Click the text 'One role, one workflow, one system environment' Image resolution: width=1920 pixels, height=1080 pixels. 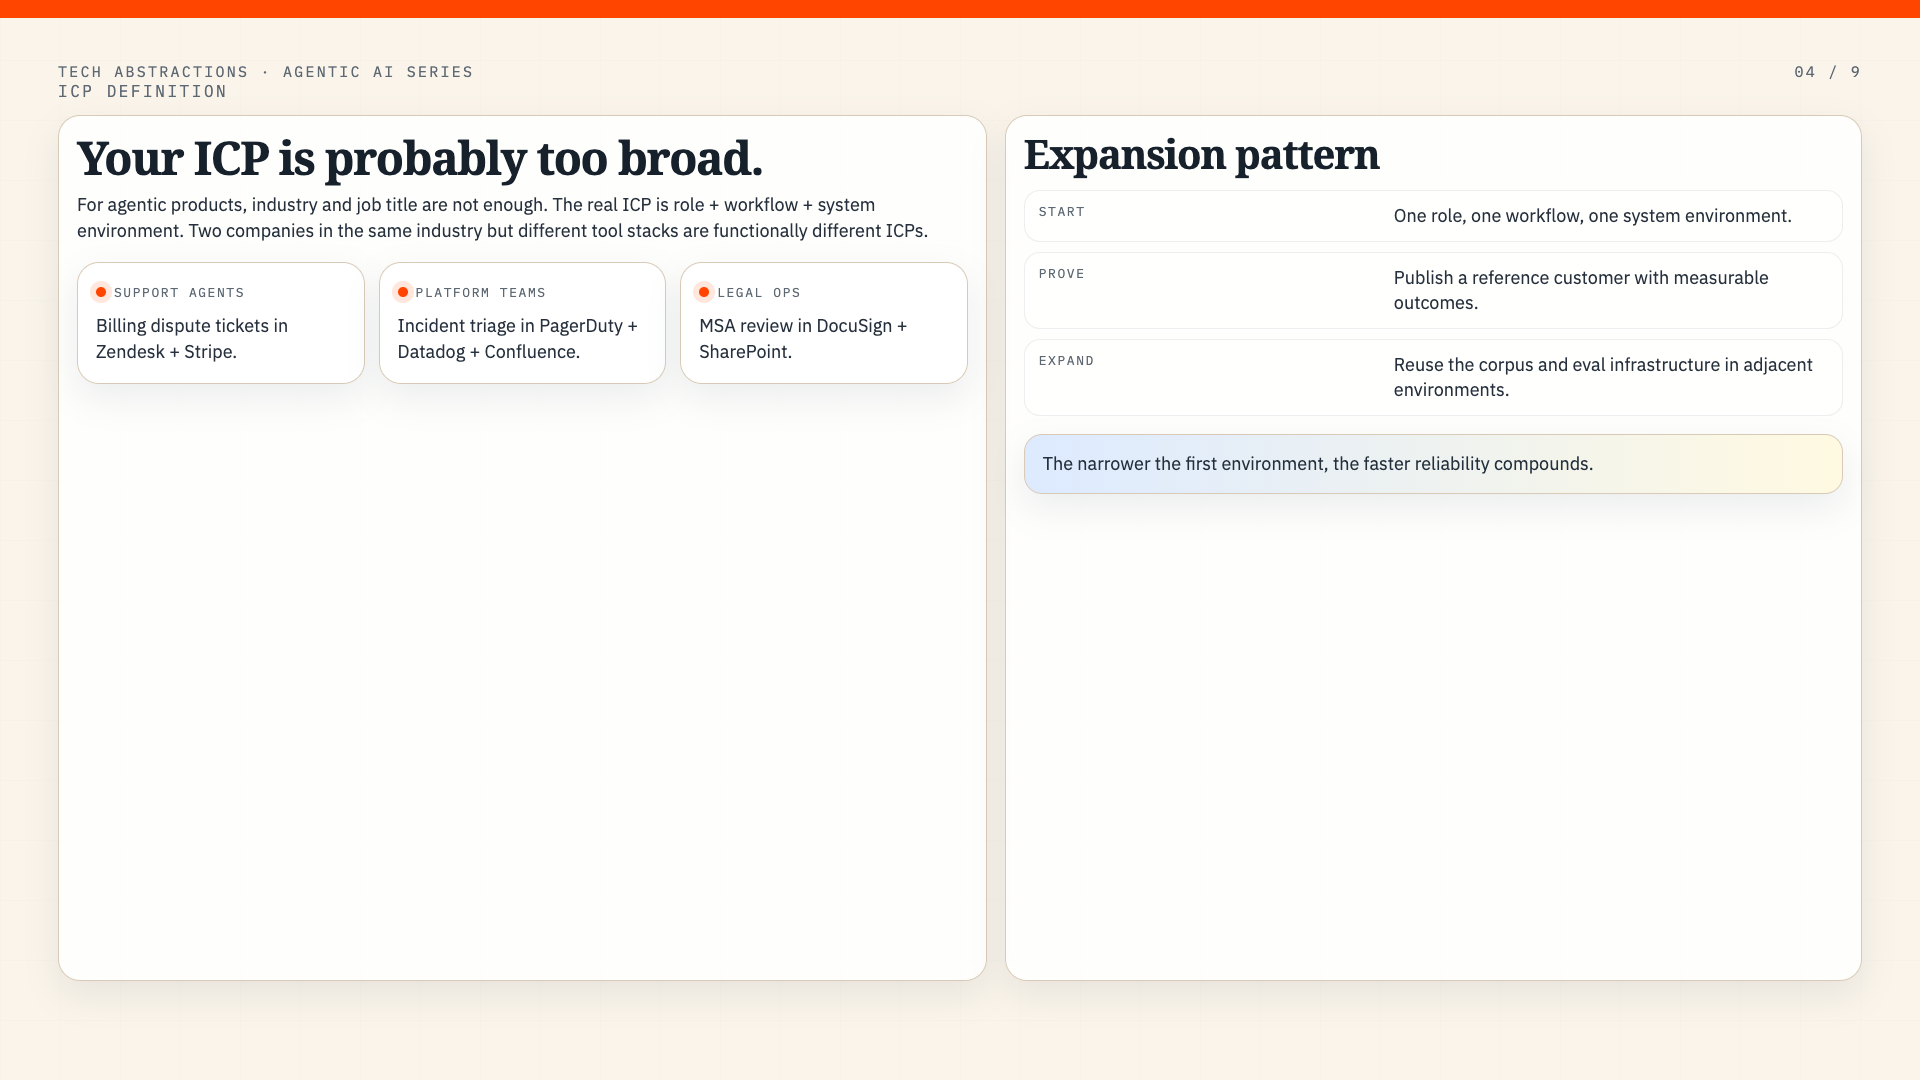coord(1592,216)
